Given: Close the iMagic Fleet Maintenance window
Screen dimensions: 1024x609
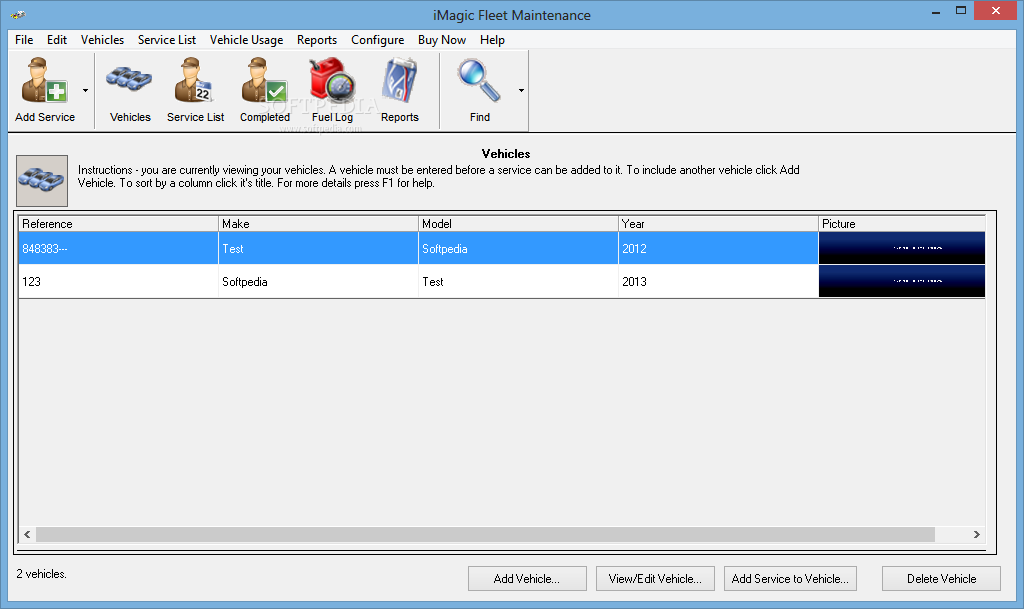Looking at the screenshot, I should 996,10.
